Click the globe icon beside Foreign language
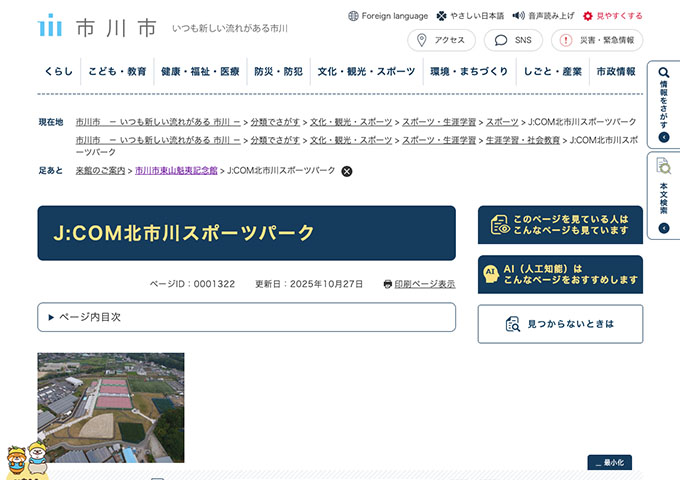 pos(353,16)
